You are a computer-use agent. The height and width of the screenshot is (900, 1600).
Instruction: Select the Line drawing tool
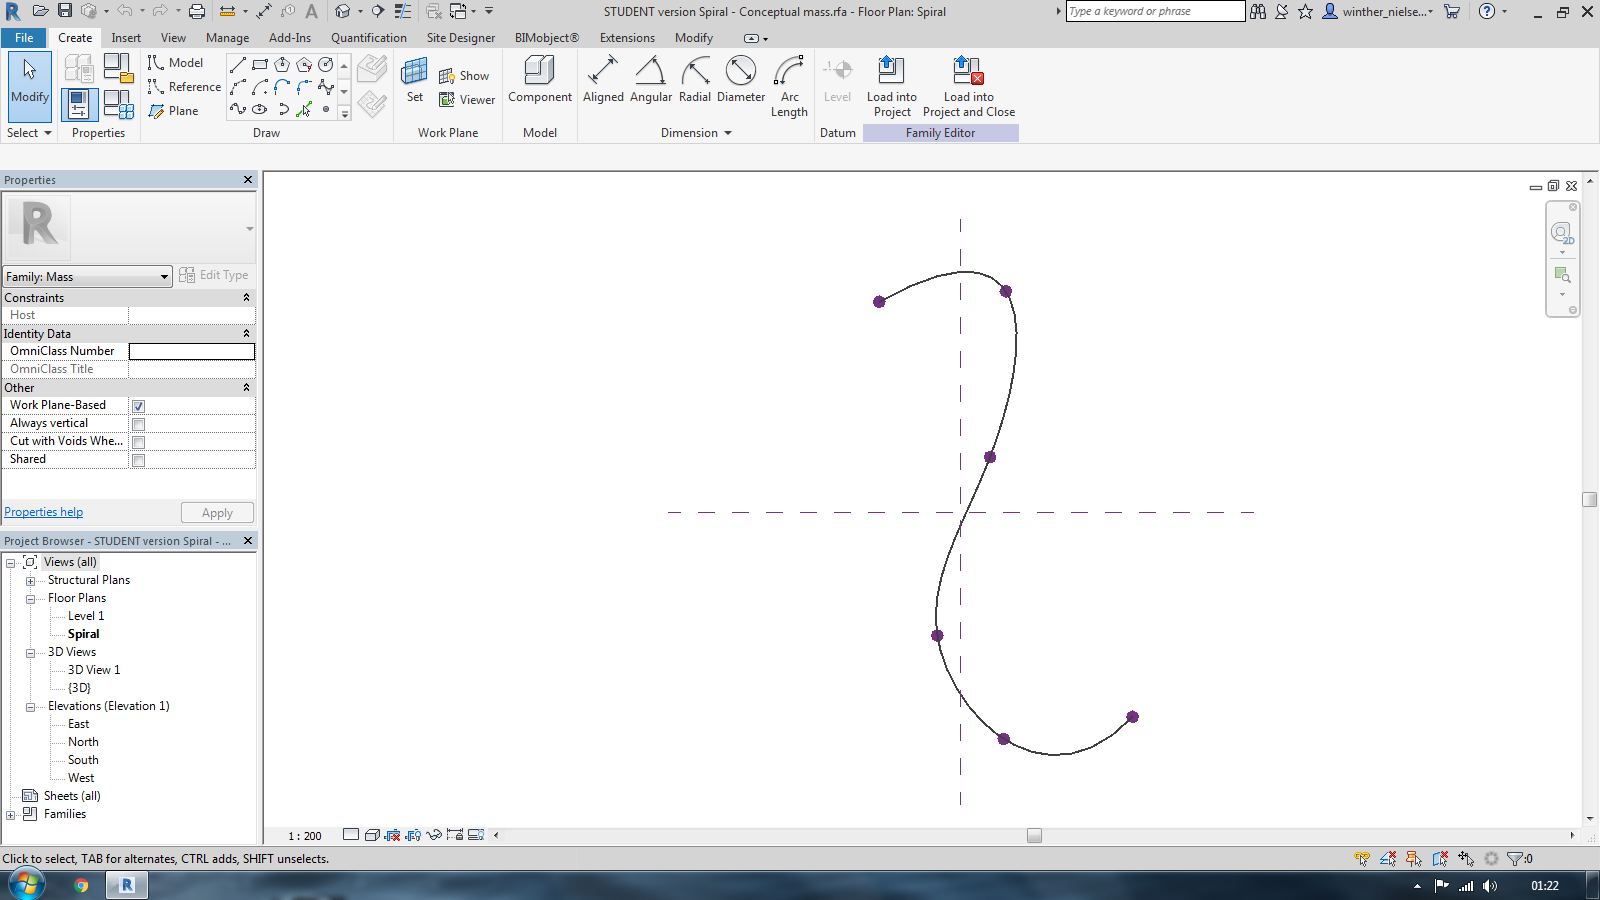[x=238, y=64]
